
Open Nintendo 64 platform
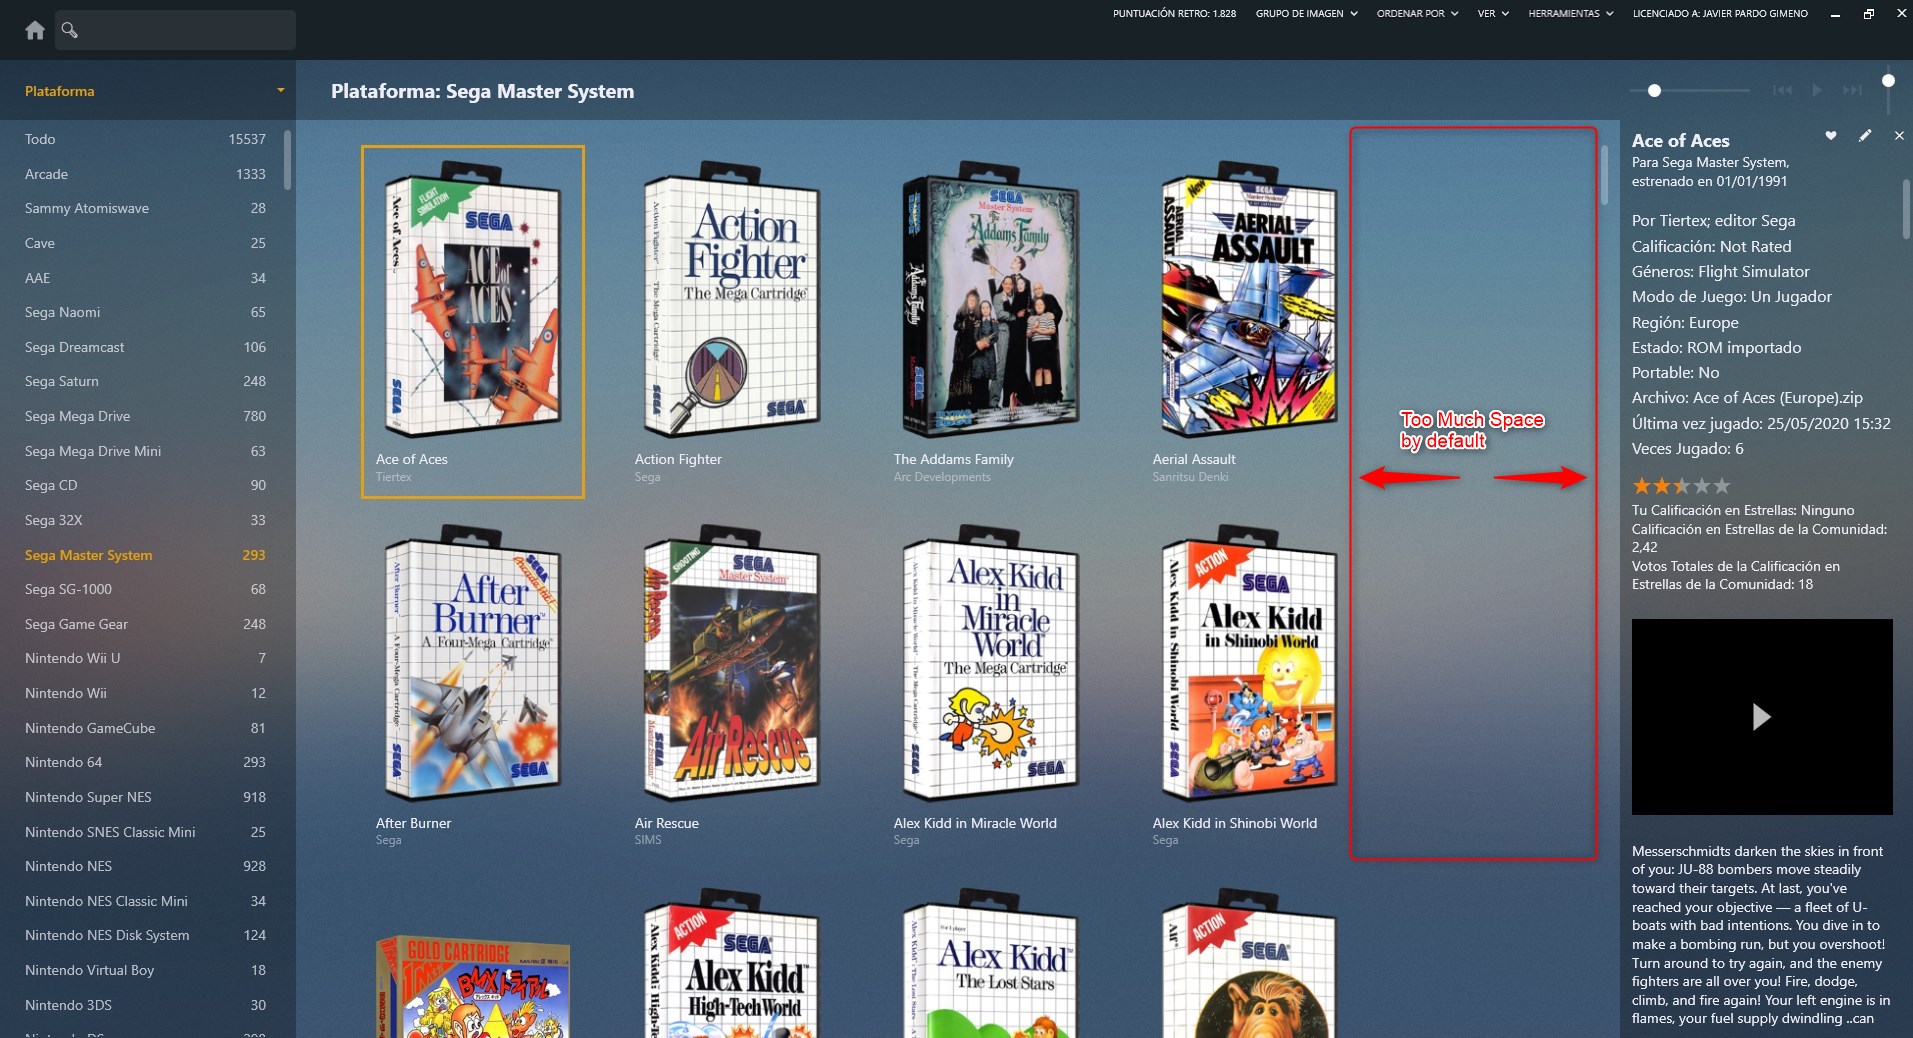tap(145, 762)
